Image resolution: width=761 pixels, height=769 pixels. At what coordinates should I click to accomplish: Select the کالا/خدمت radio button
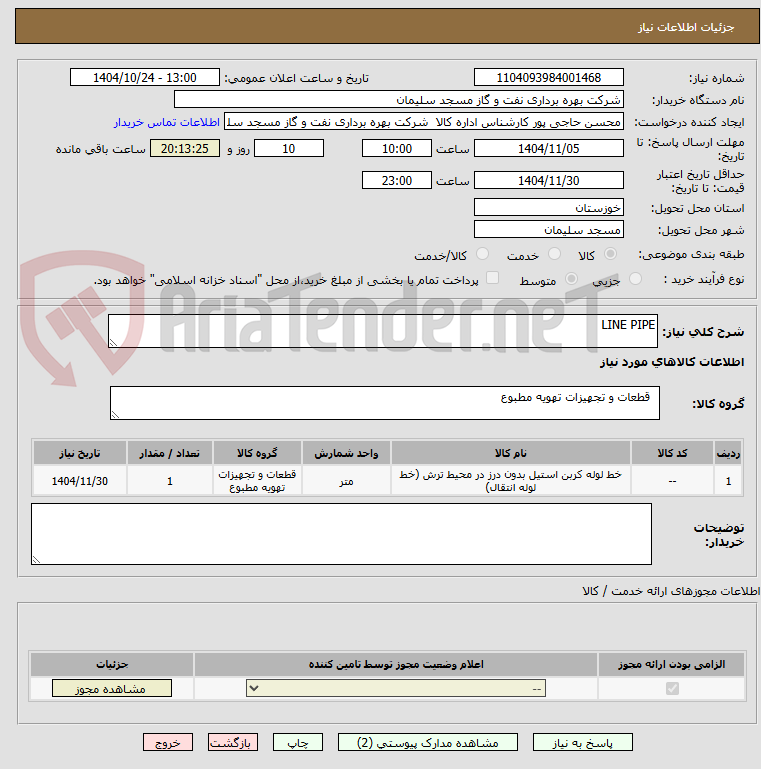pyautogui.click(x=482, y=254)
